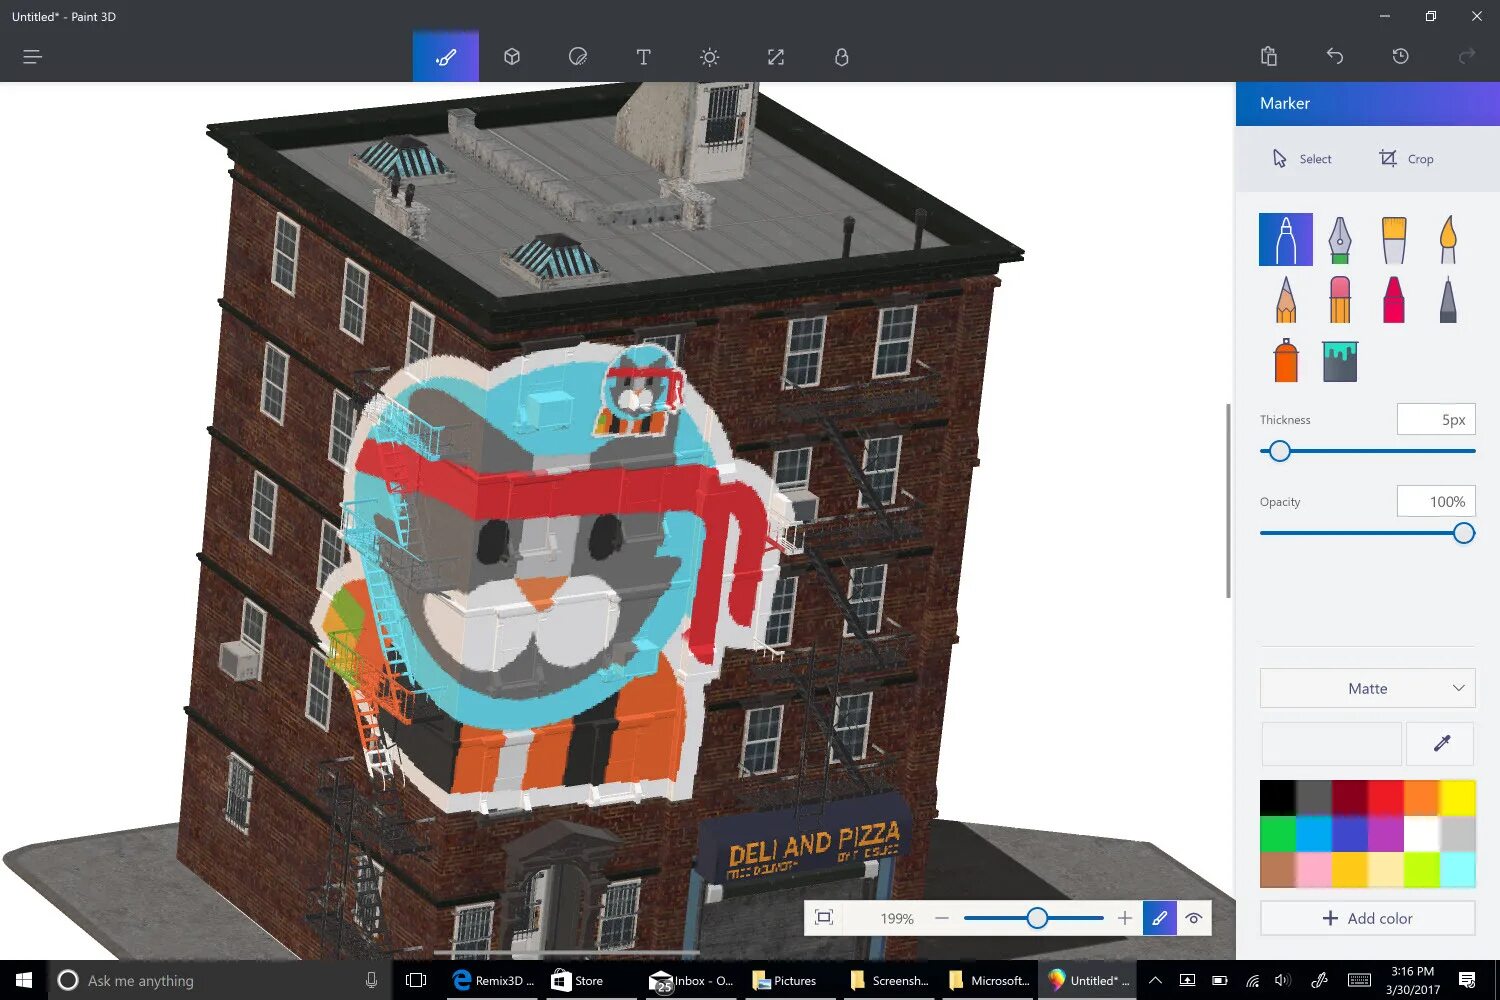Select the Oil brush tool

[1393, 239]
